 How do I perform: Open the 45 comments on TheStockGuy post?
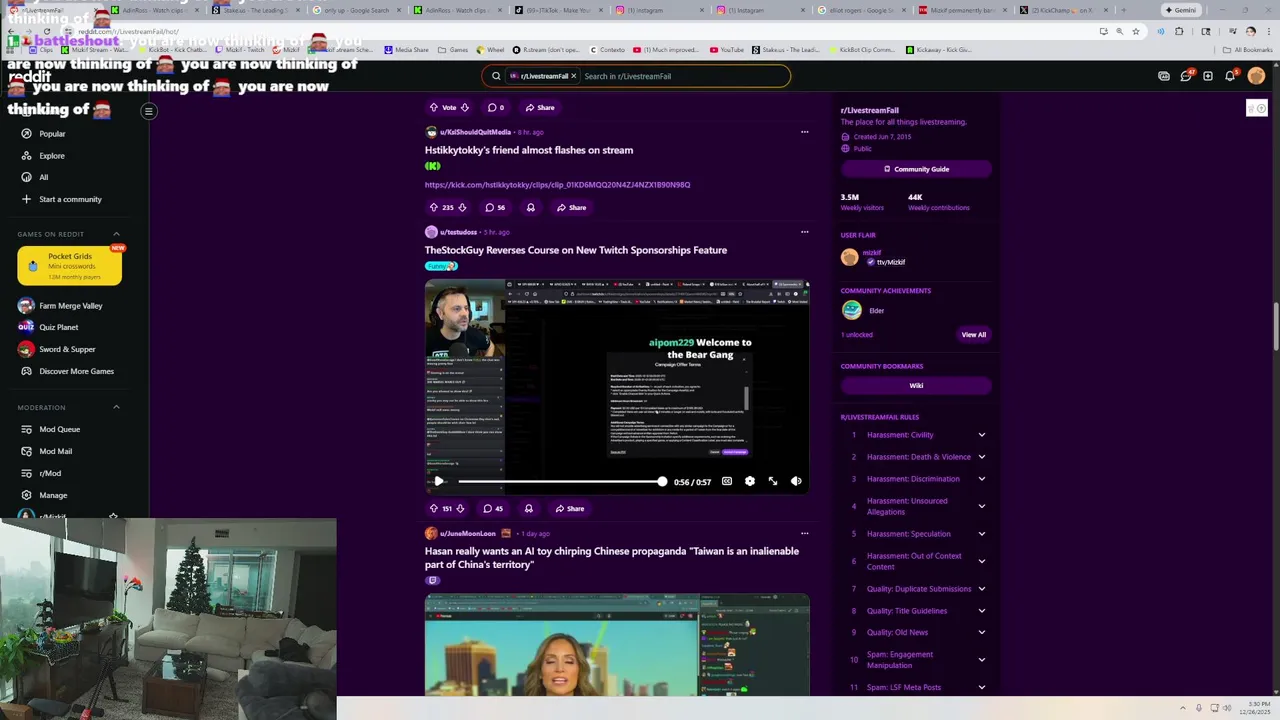(493, 508)
